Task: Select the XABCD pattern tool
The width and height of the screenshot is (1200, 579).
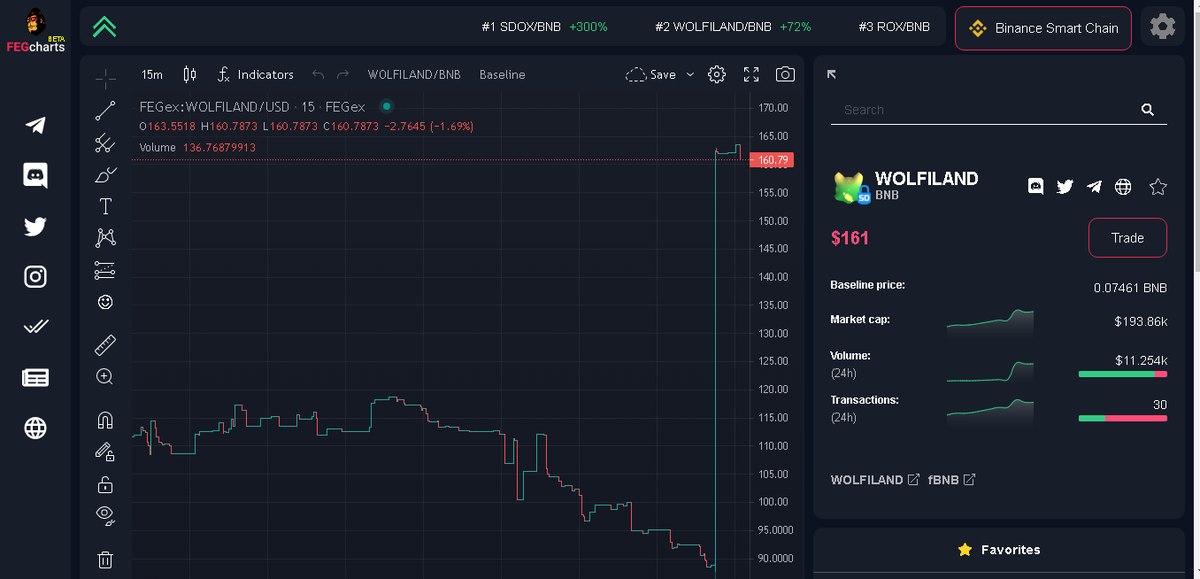Action: (x=105, y=237)
